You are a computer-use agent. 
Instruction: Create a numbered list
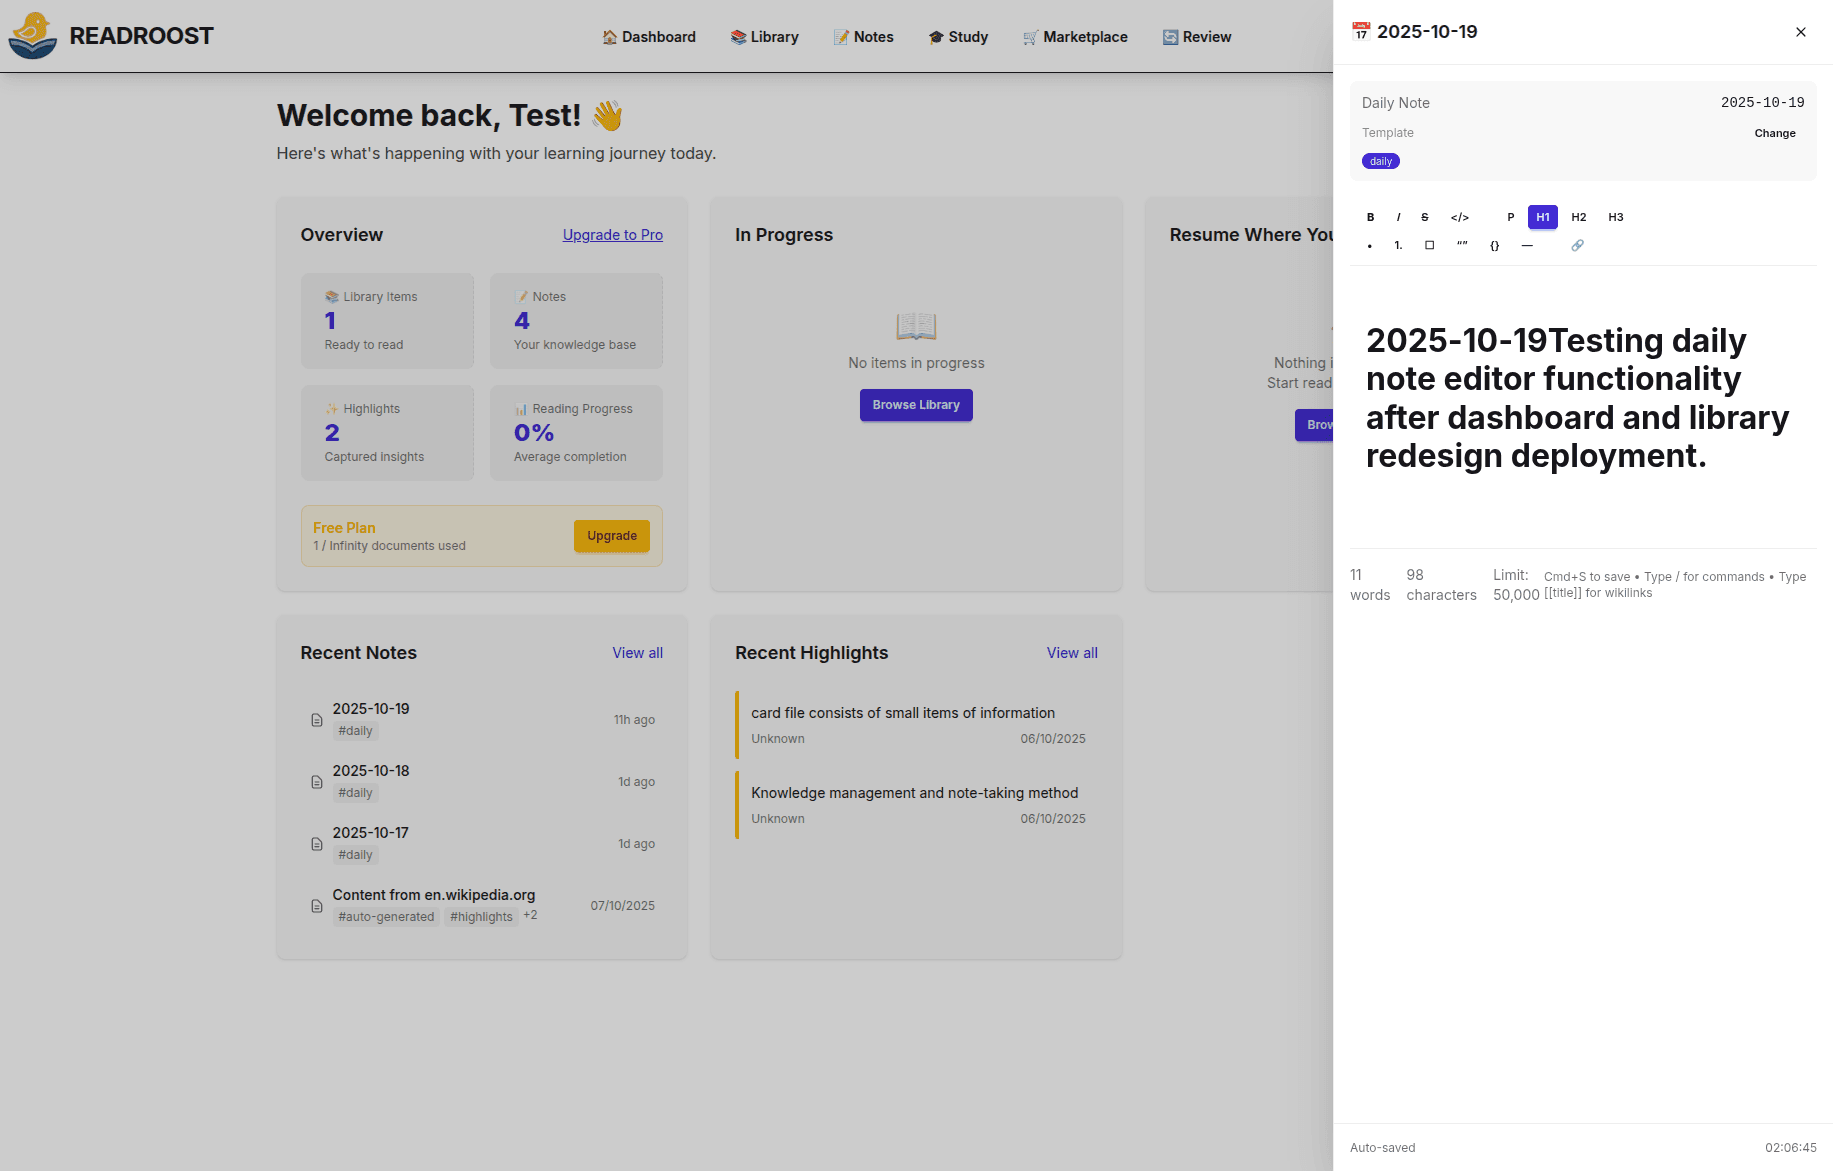[x=1397, y=245]
